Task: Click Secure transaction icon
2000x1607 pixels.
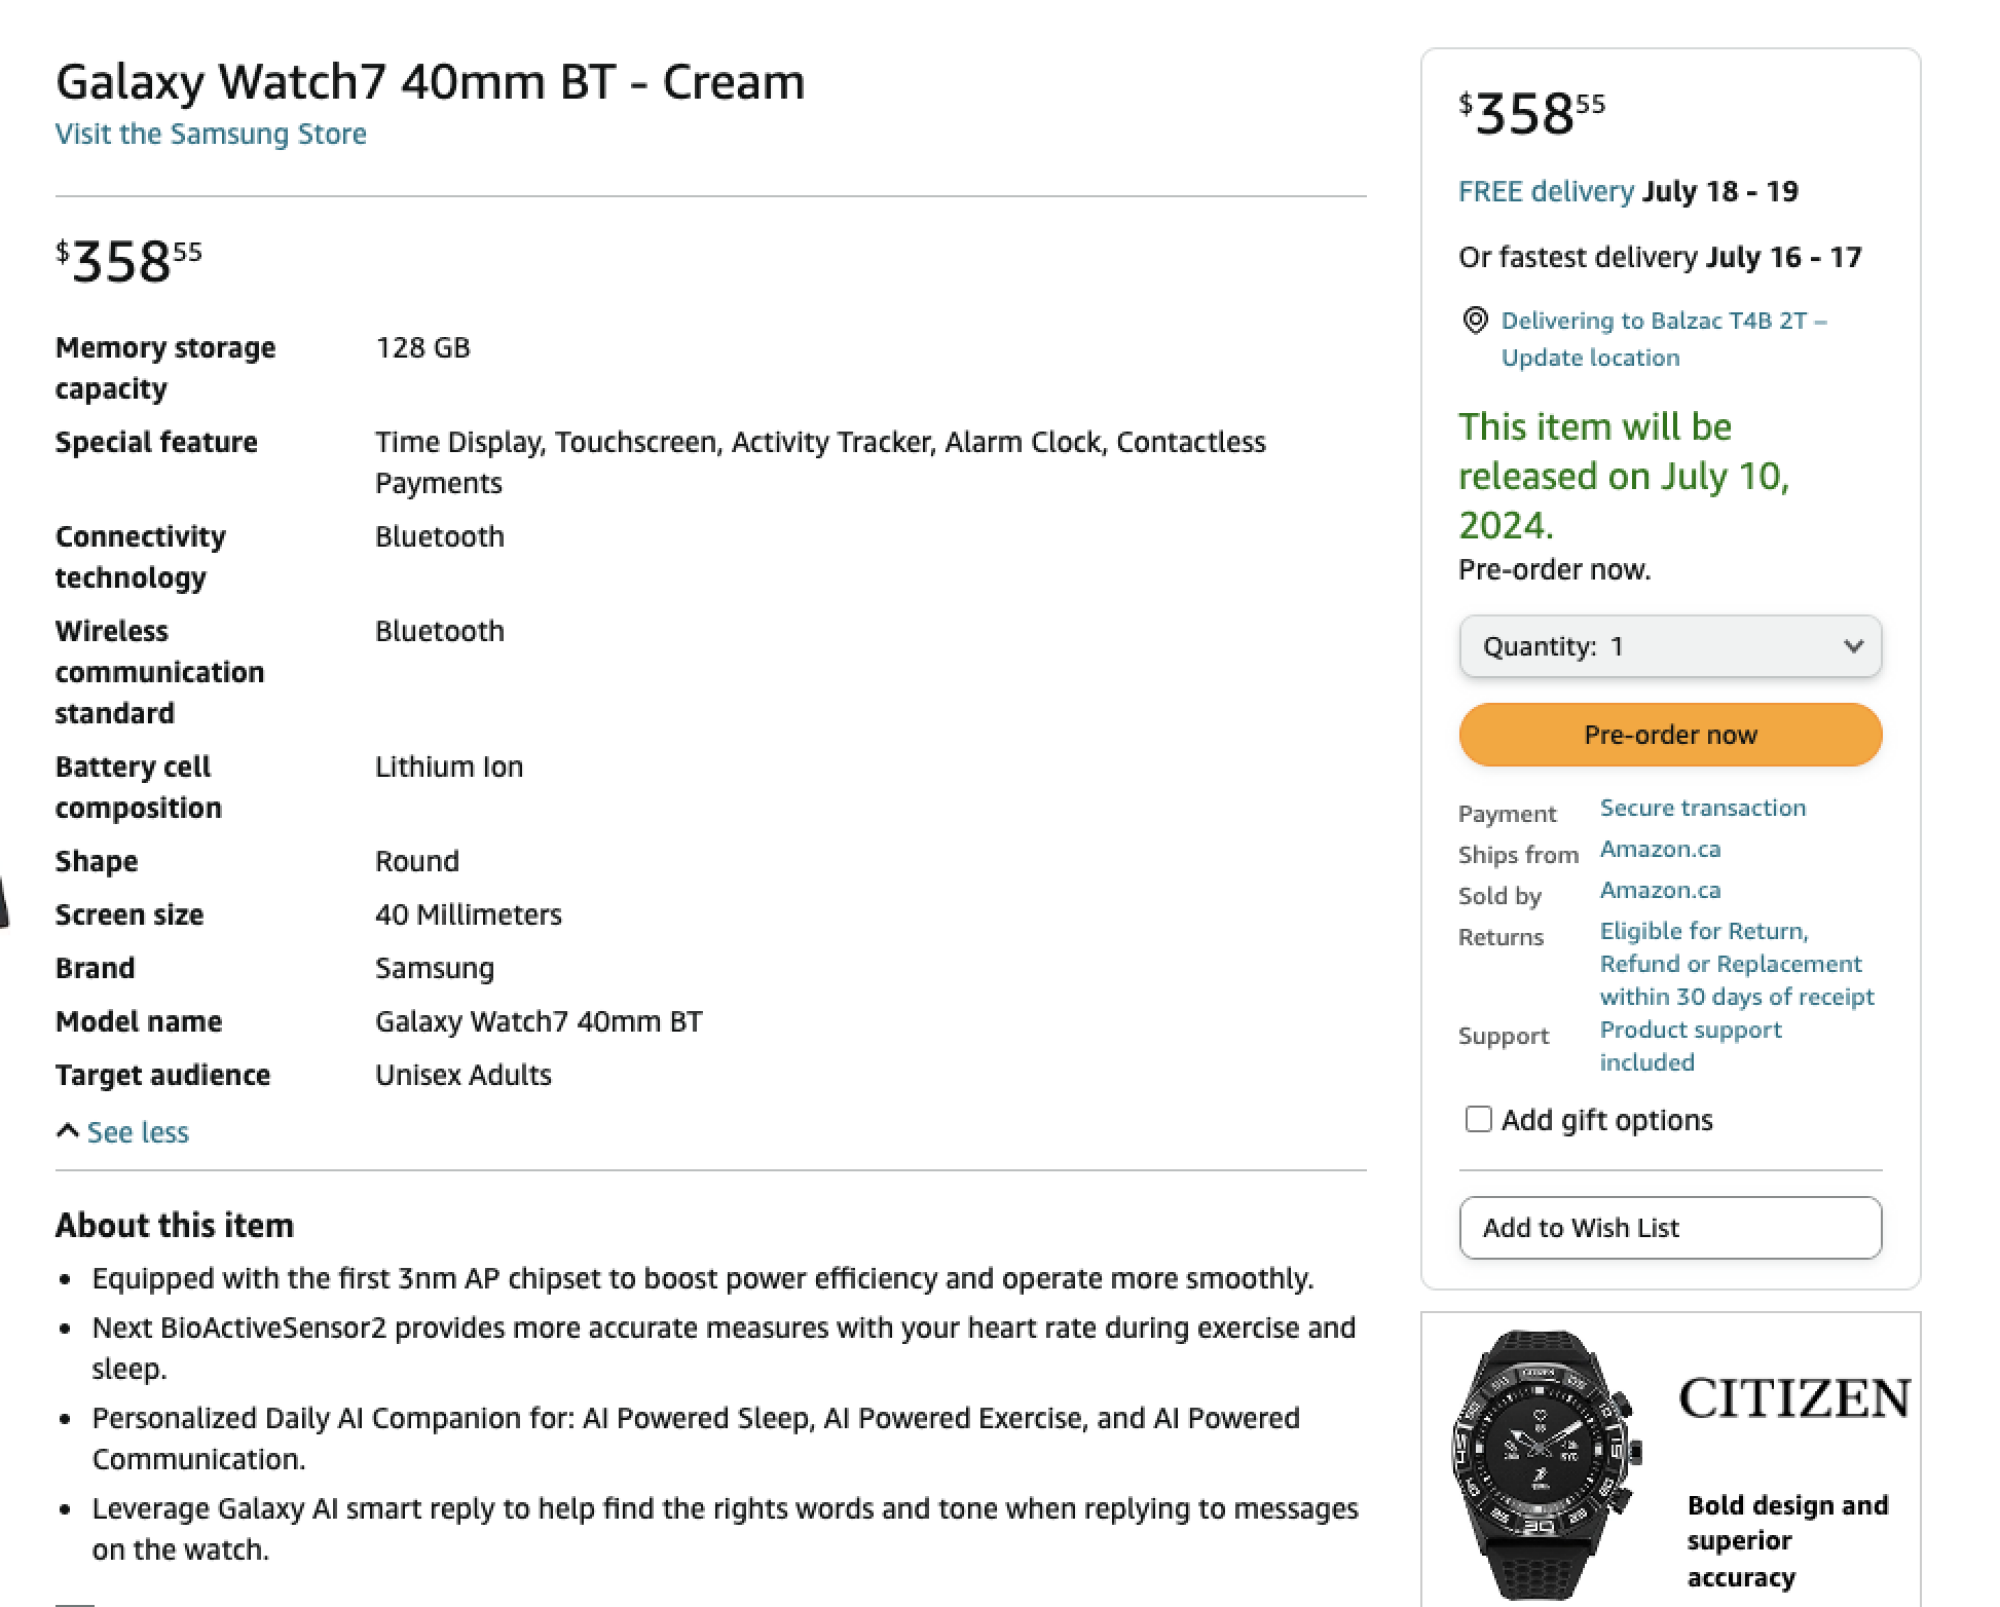Action: point(1702,805)
